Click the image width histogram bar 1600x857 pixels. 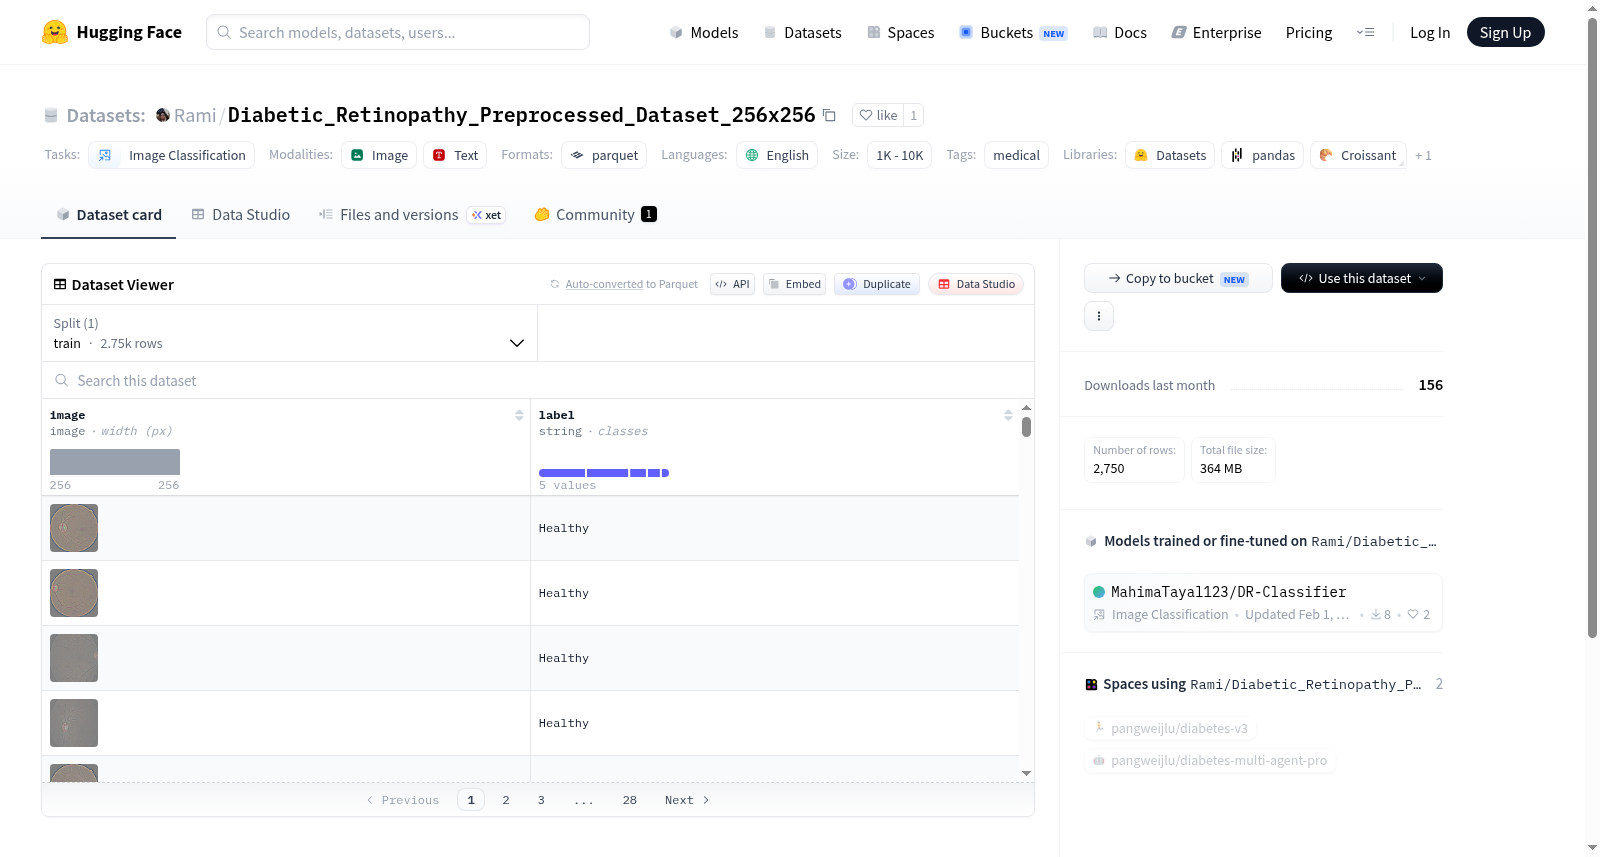pyautogui.click(x=115, y=462)
